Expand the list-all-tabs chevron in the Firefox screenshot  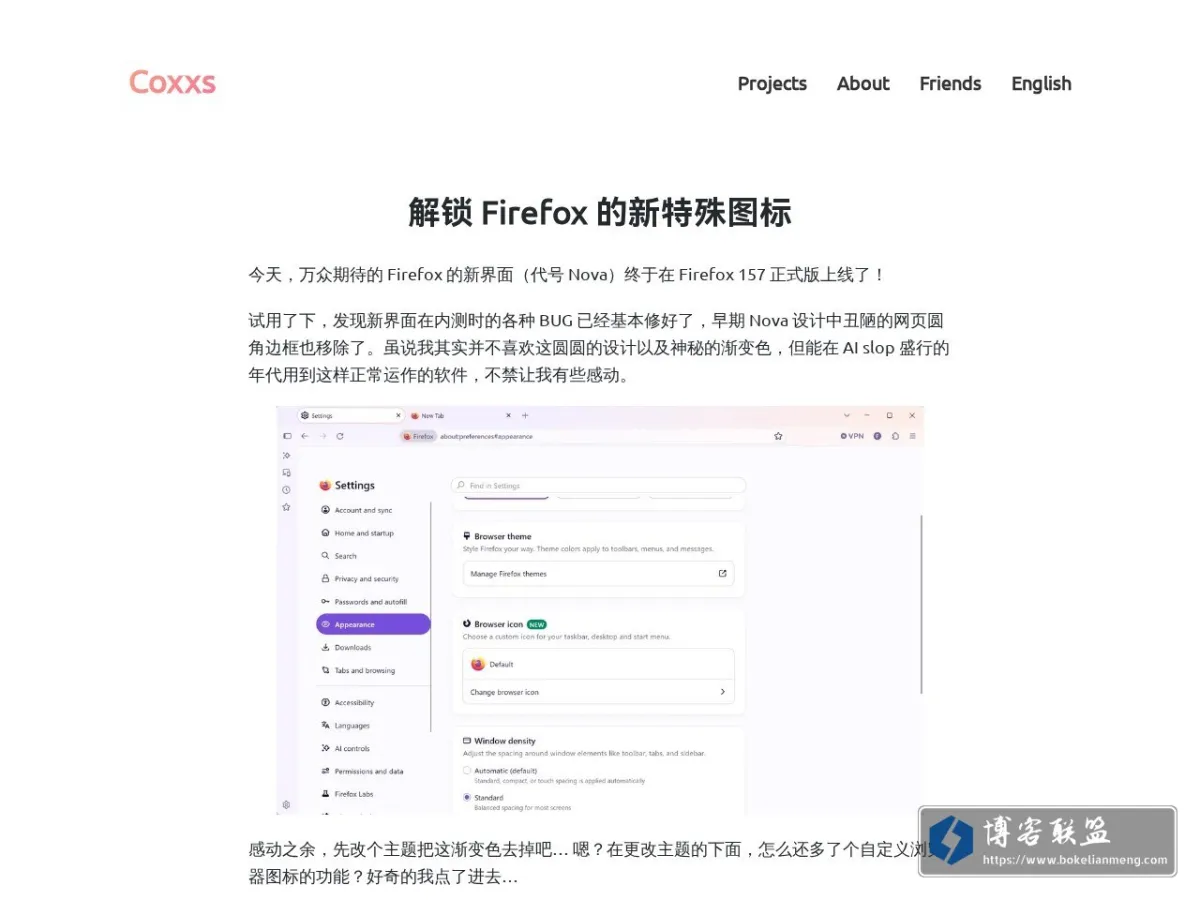click(846, 415)
